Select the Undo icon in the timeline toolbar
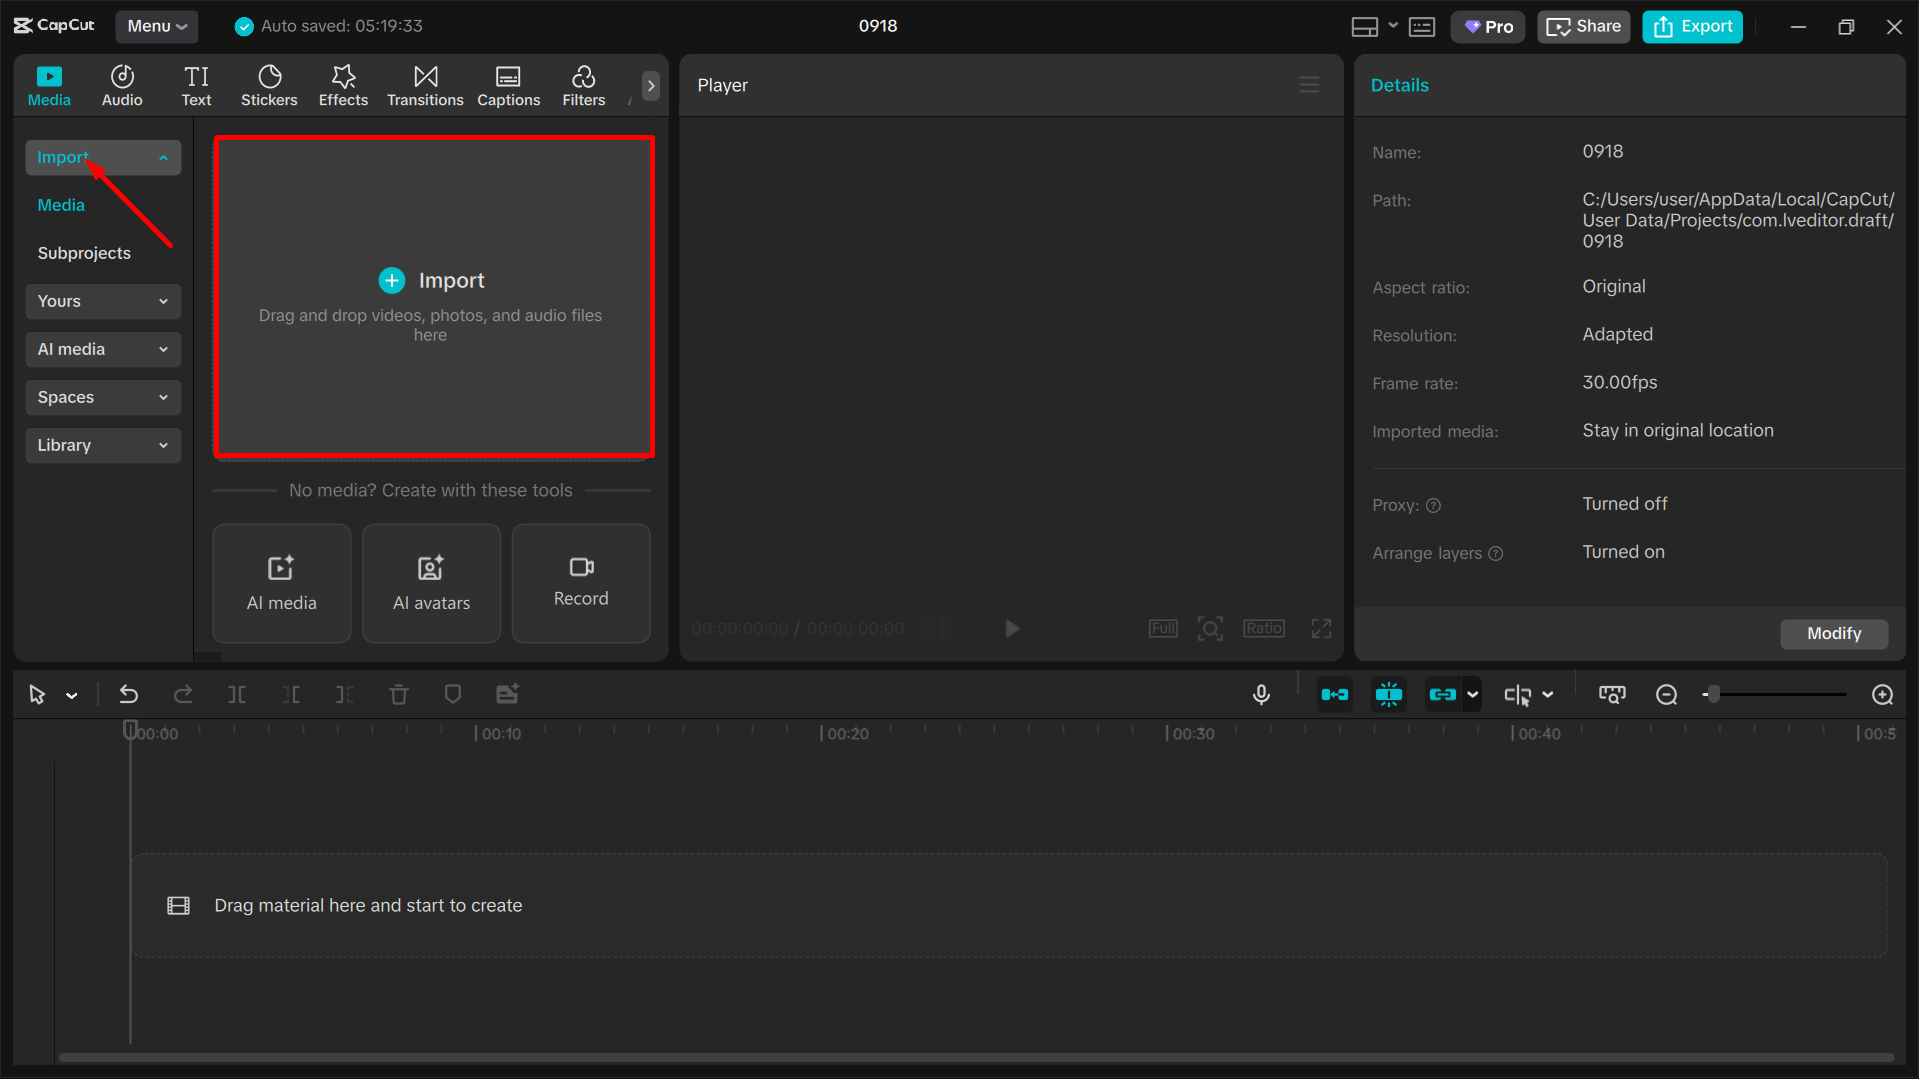Viewport: 1919px width, 1079px height. point(128,694)
